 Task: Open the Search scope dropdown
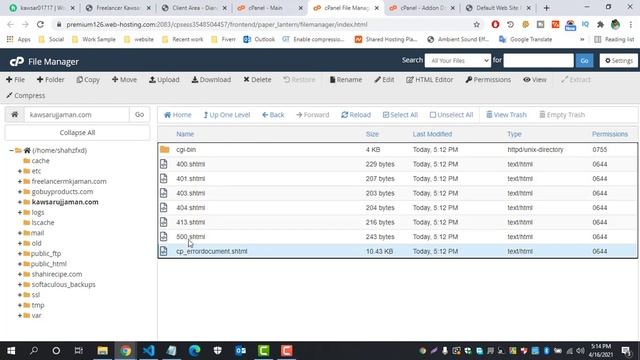point(458,60)
